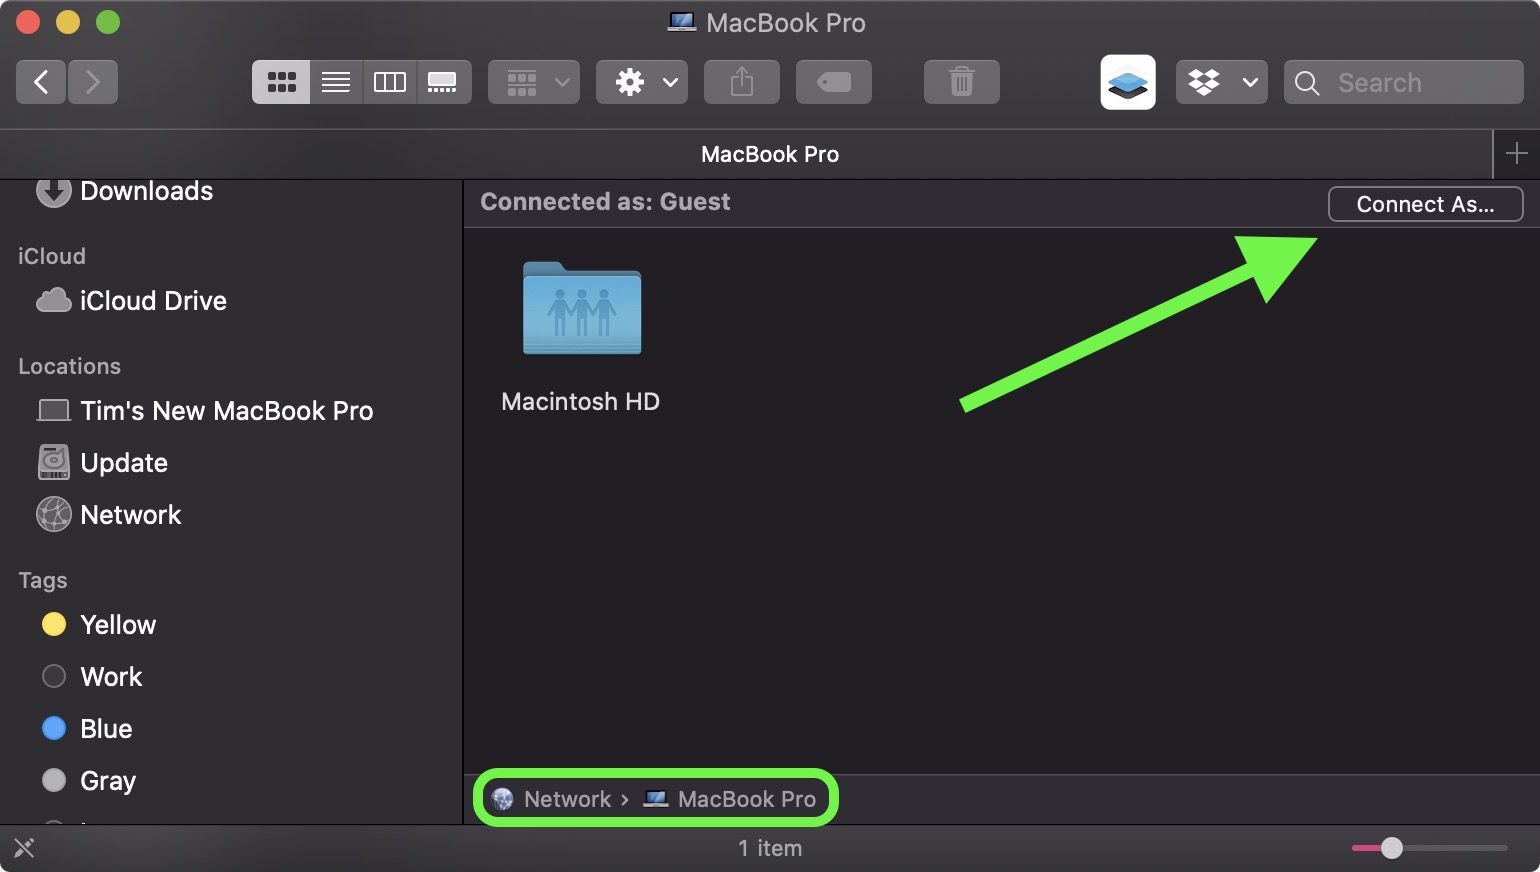
Task: Open the group-by arrangement dropdown
Action: (533, 82)
